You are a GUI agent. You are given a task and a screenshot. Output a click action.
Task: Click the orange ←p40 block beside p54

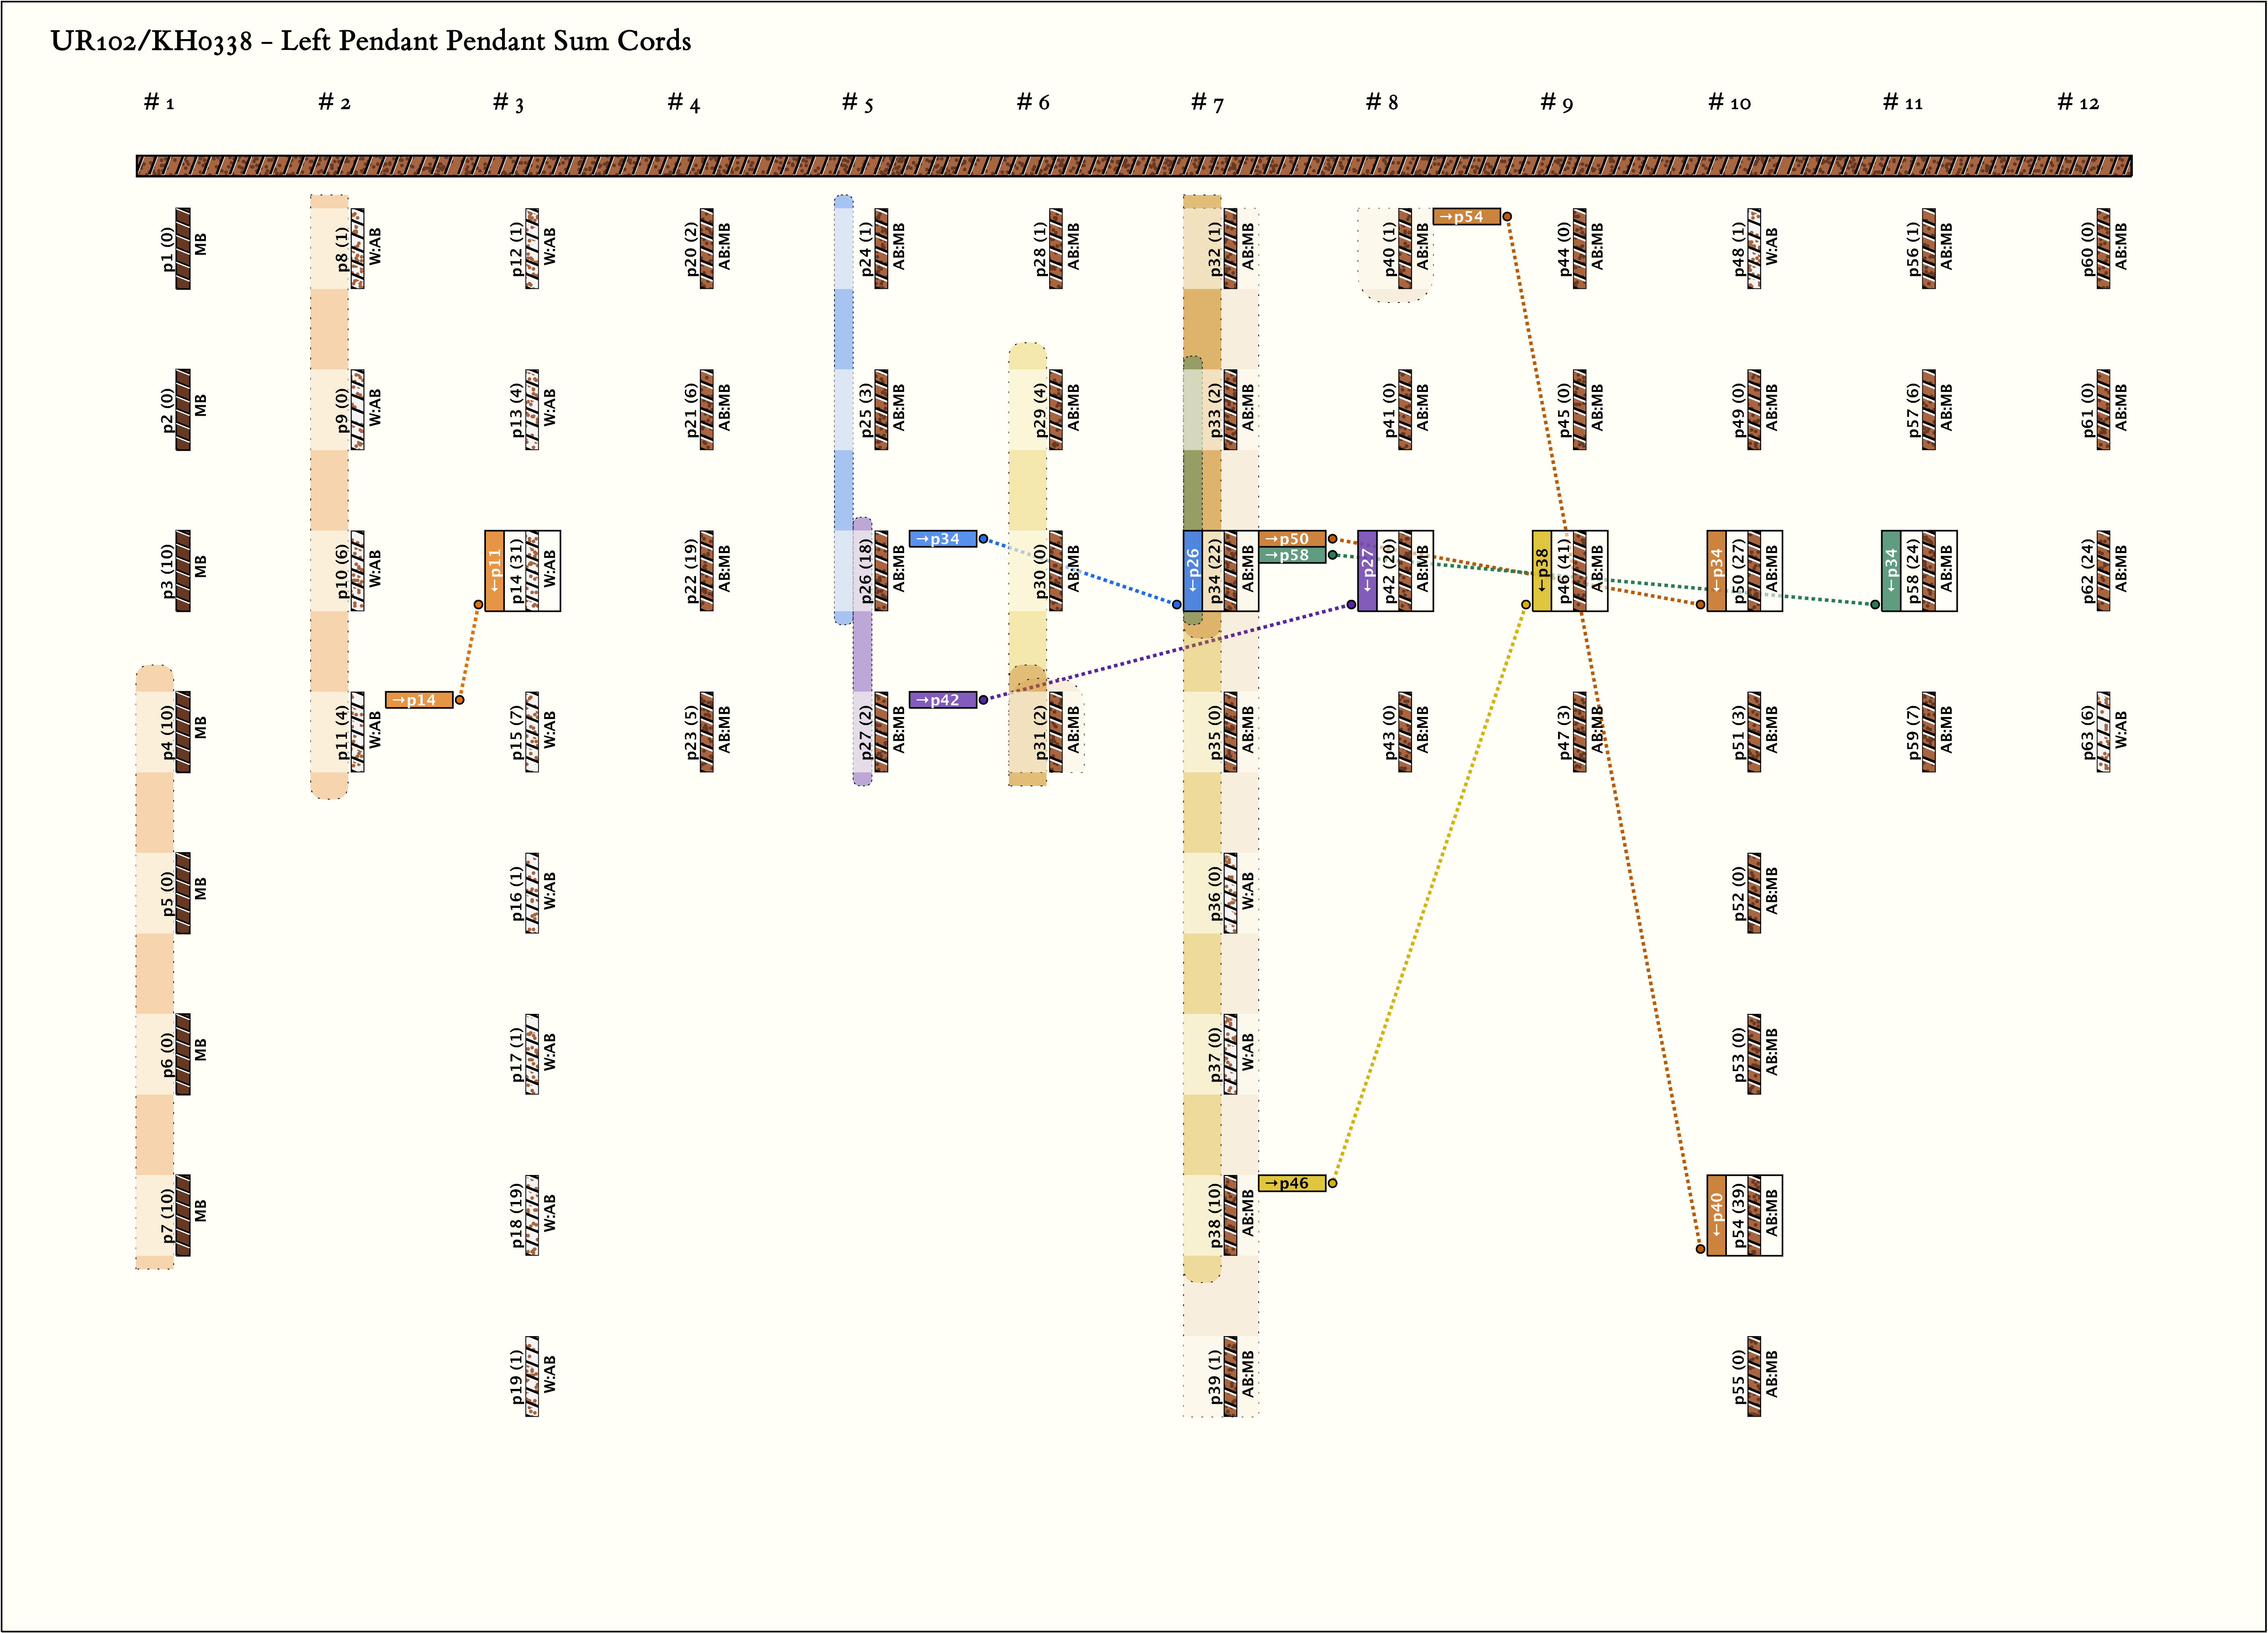tap(1716, 1215)
